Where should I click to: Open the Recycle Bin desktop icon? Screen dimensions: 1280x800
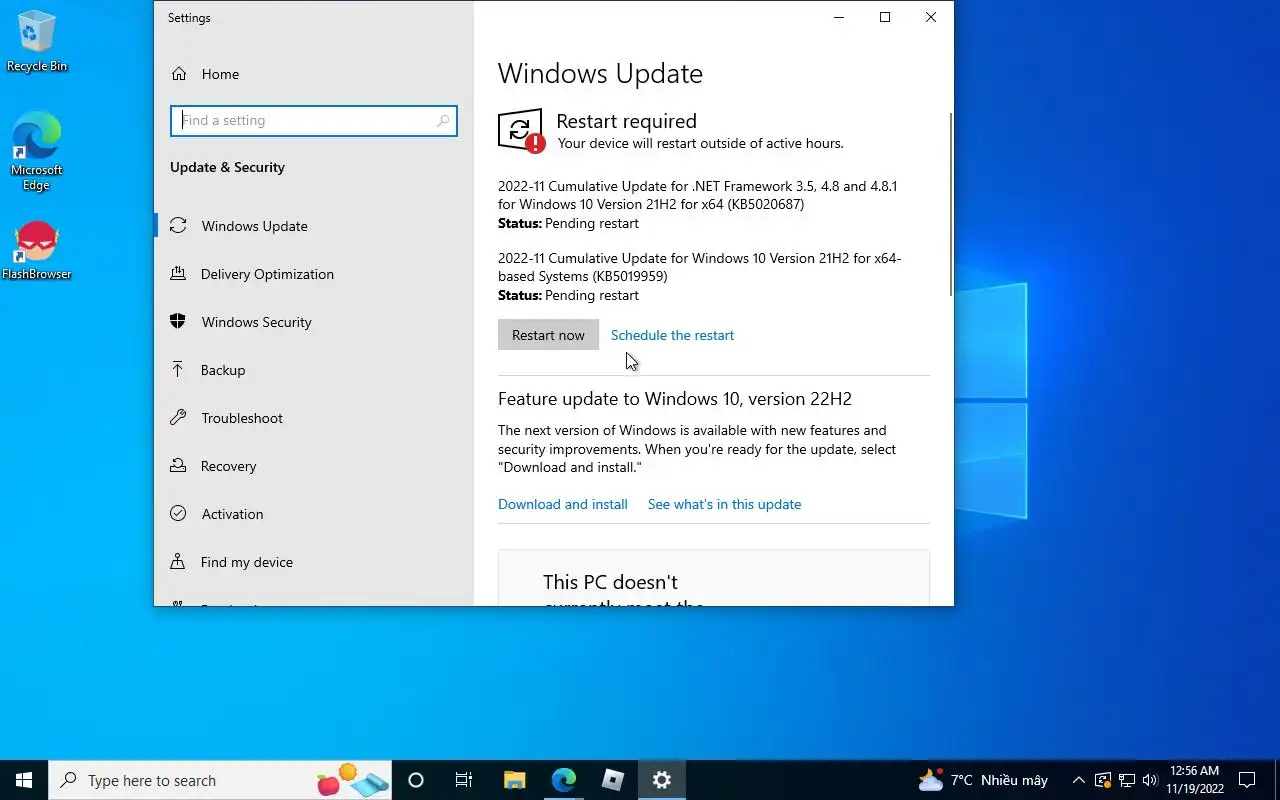tap(37, 42)
